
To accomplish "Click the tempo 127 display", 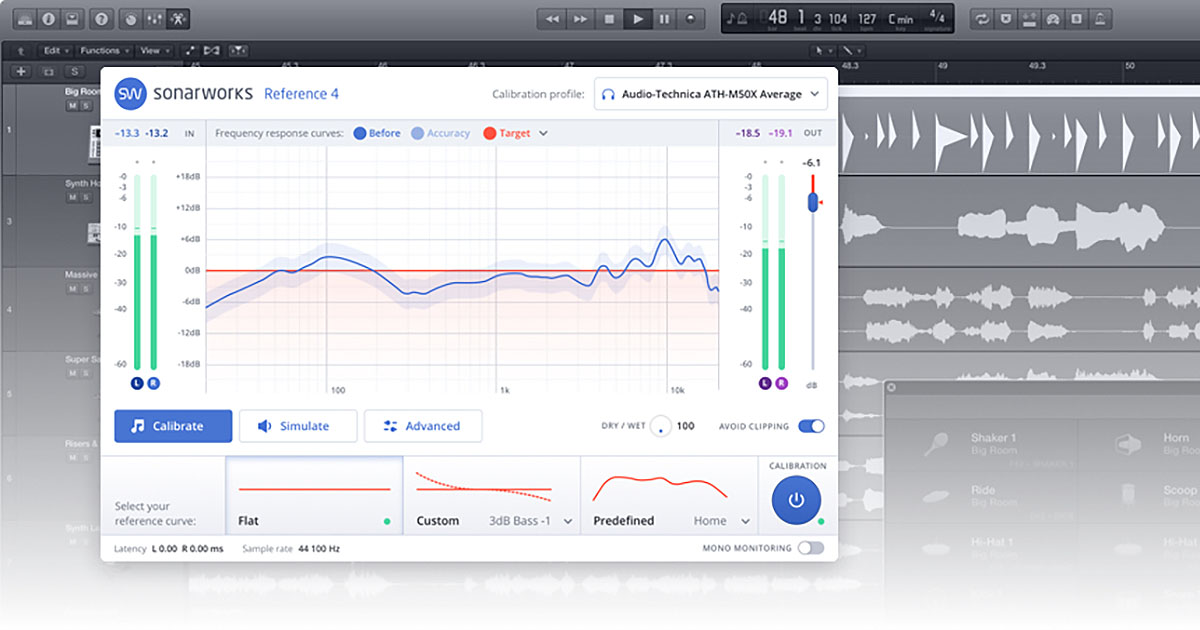I will pos(867,18).
